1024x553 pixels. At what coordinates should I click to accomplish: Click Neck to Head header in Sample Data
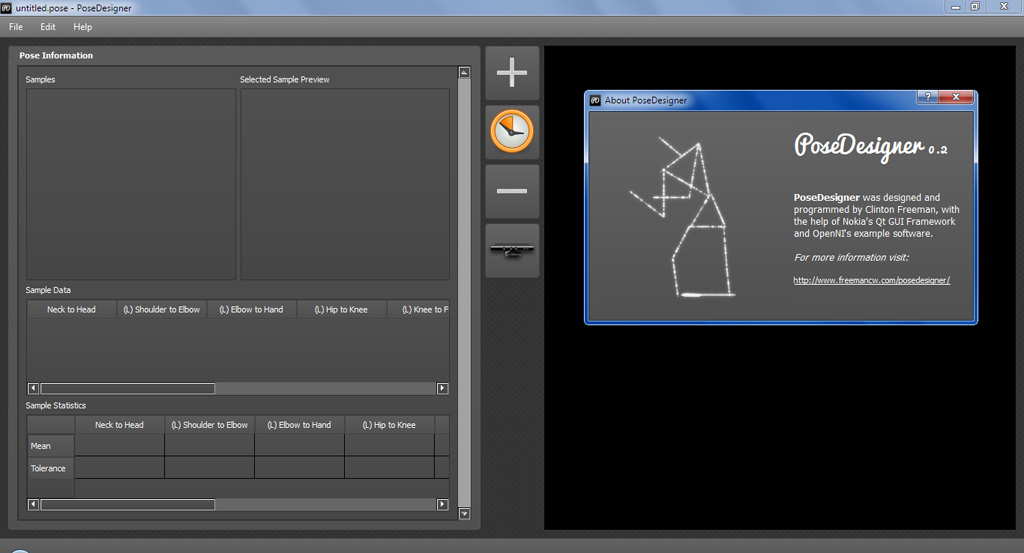coord(71,309)
